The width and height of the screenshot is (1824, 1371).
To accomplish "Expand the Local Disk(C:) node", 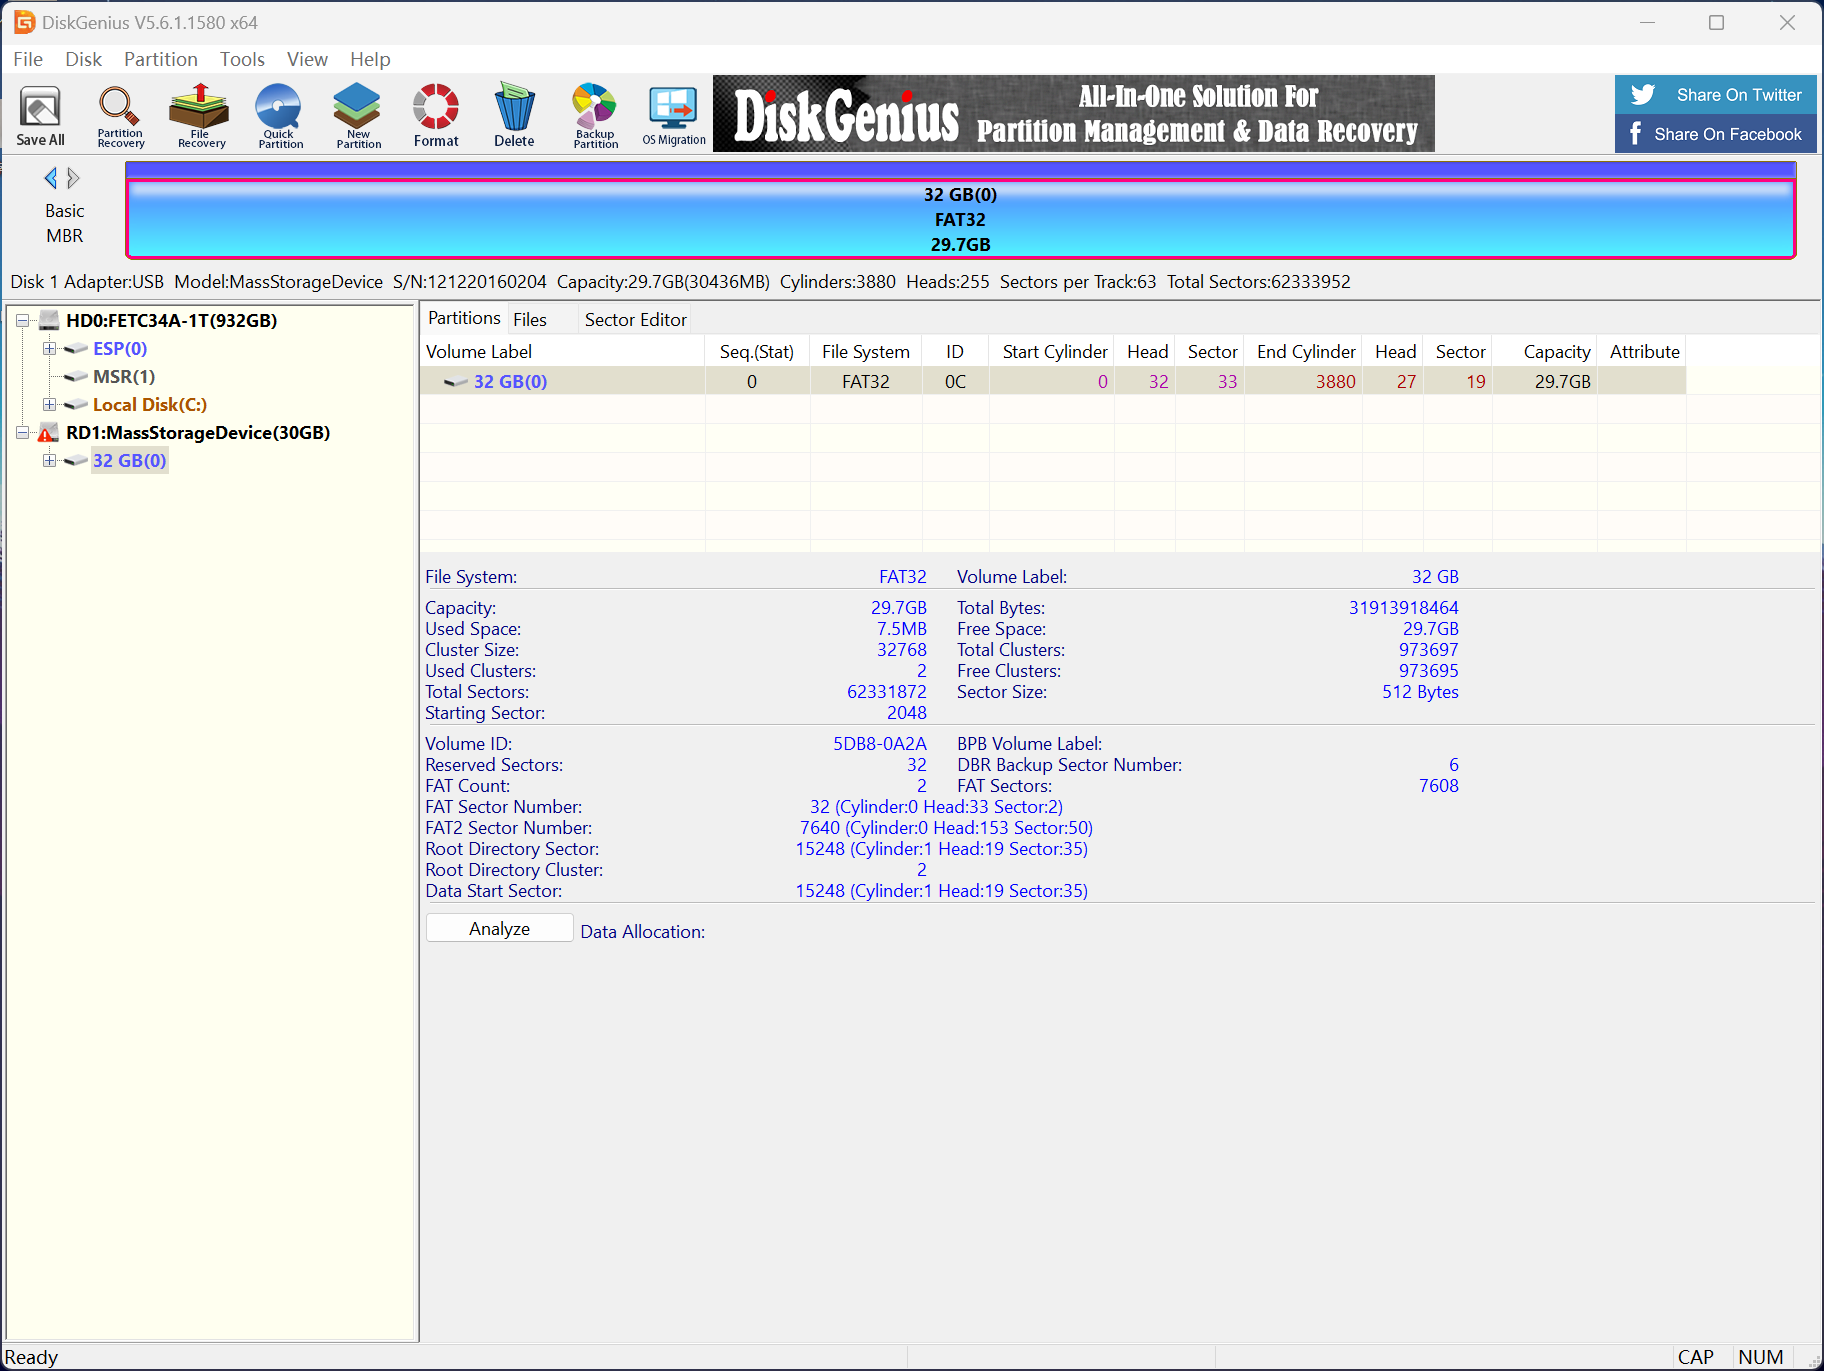I will pos(49,405).
